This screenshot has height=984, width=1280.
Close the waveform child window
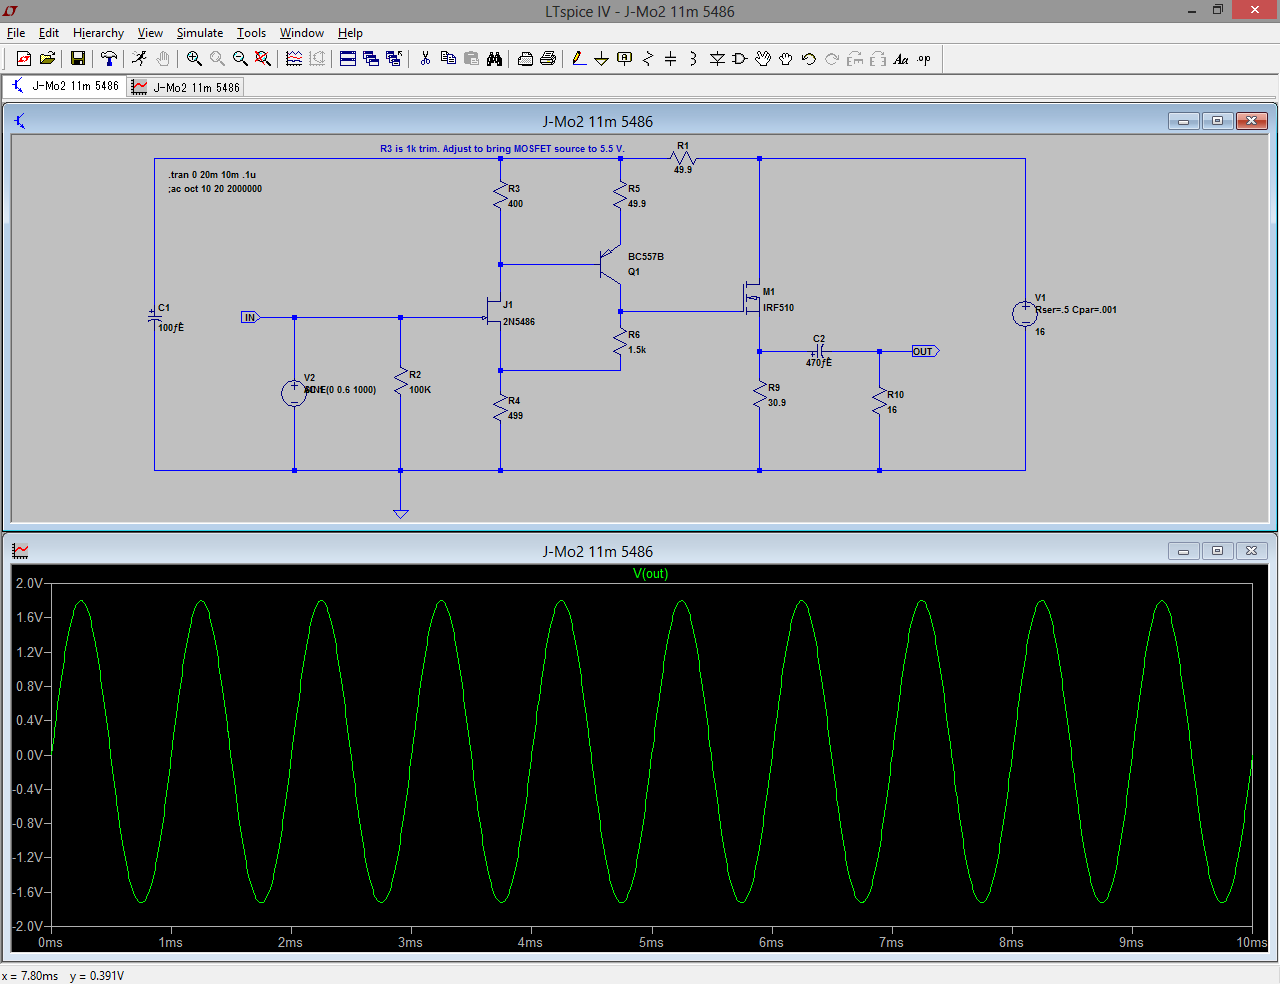click(x=1251, y=551)
